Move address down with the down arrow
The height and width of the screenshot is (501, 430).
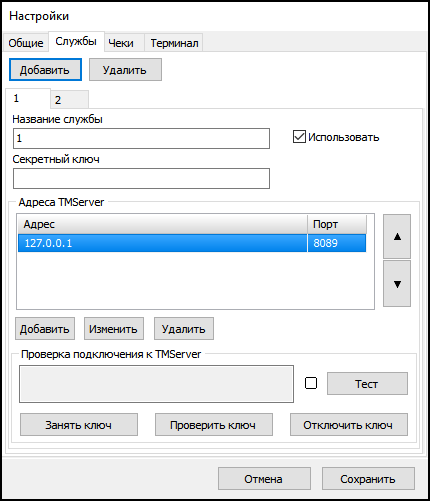(x=397, y=284)
